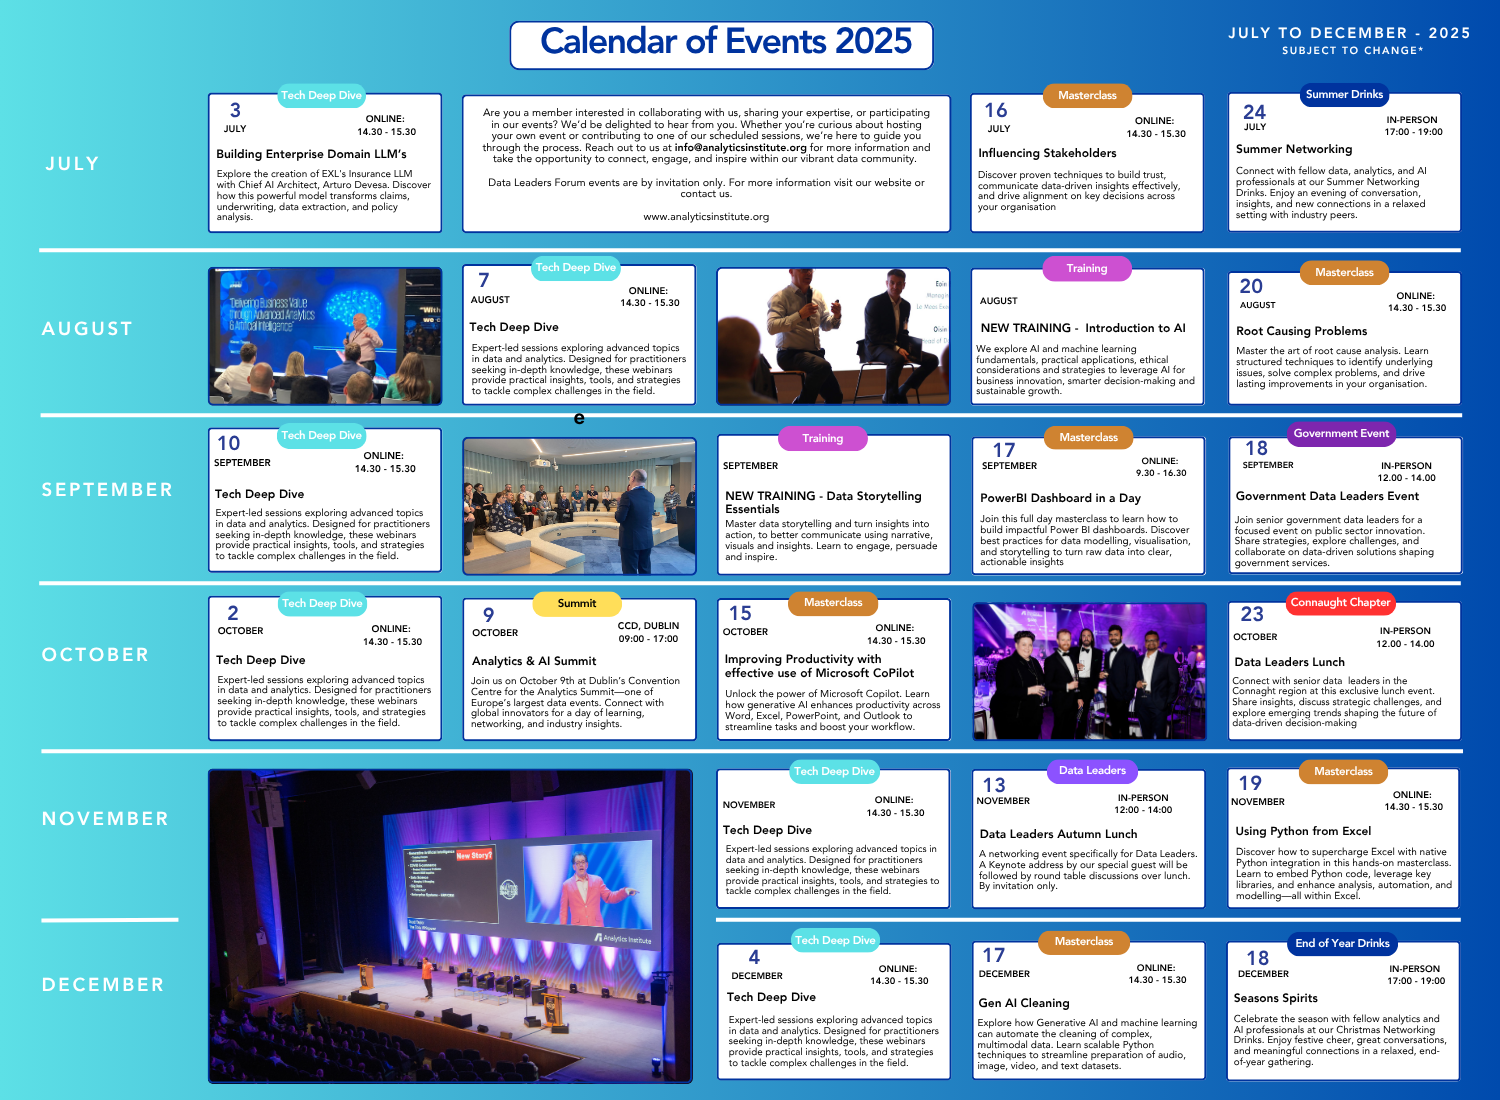Viewport: 1500px width, 1100px height.
Task: Click 'NEW TRAINING - Data Storytelling Essentials' title
Action: coord(823,502)
